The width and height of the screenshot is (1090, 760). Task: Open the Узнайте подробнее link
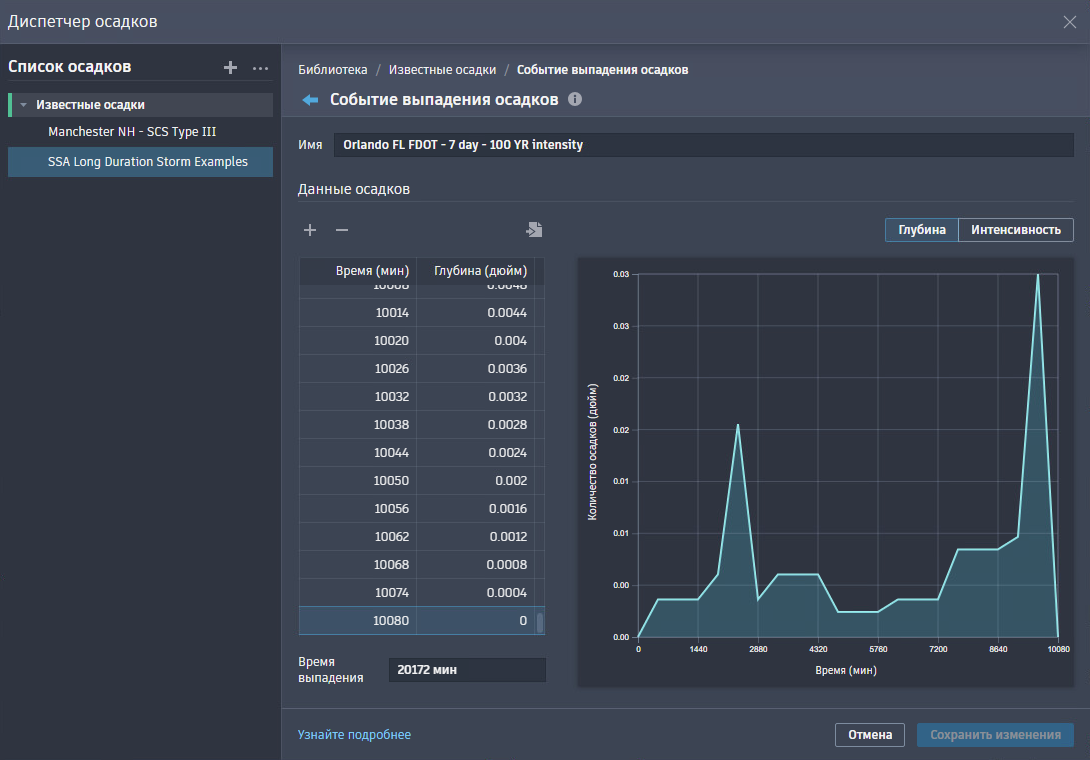(354, 735)
